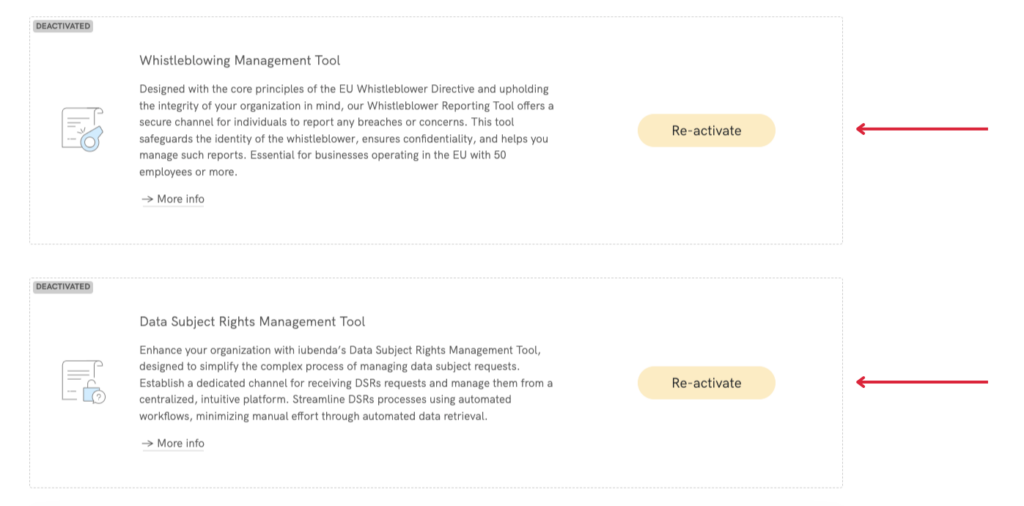Viewport: 1024px width, 506px height.
Task: Open More info for Data Subject Rights Tool
Action: point(180,443)
